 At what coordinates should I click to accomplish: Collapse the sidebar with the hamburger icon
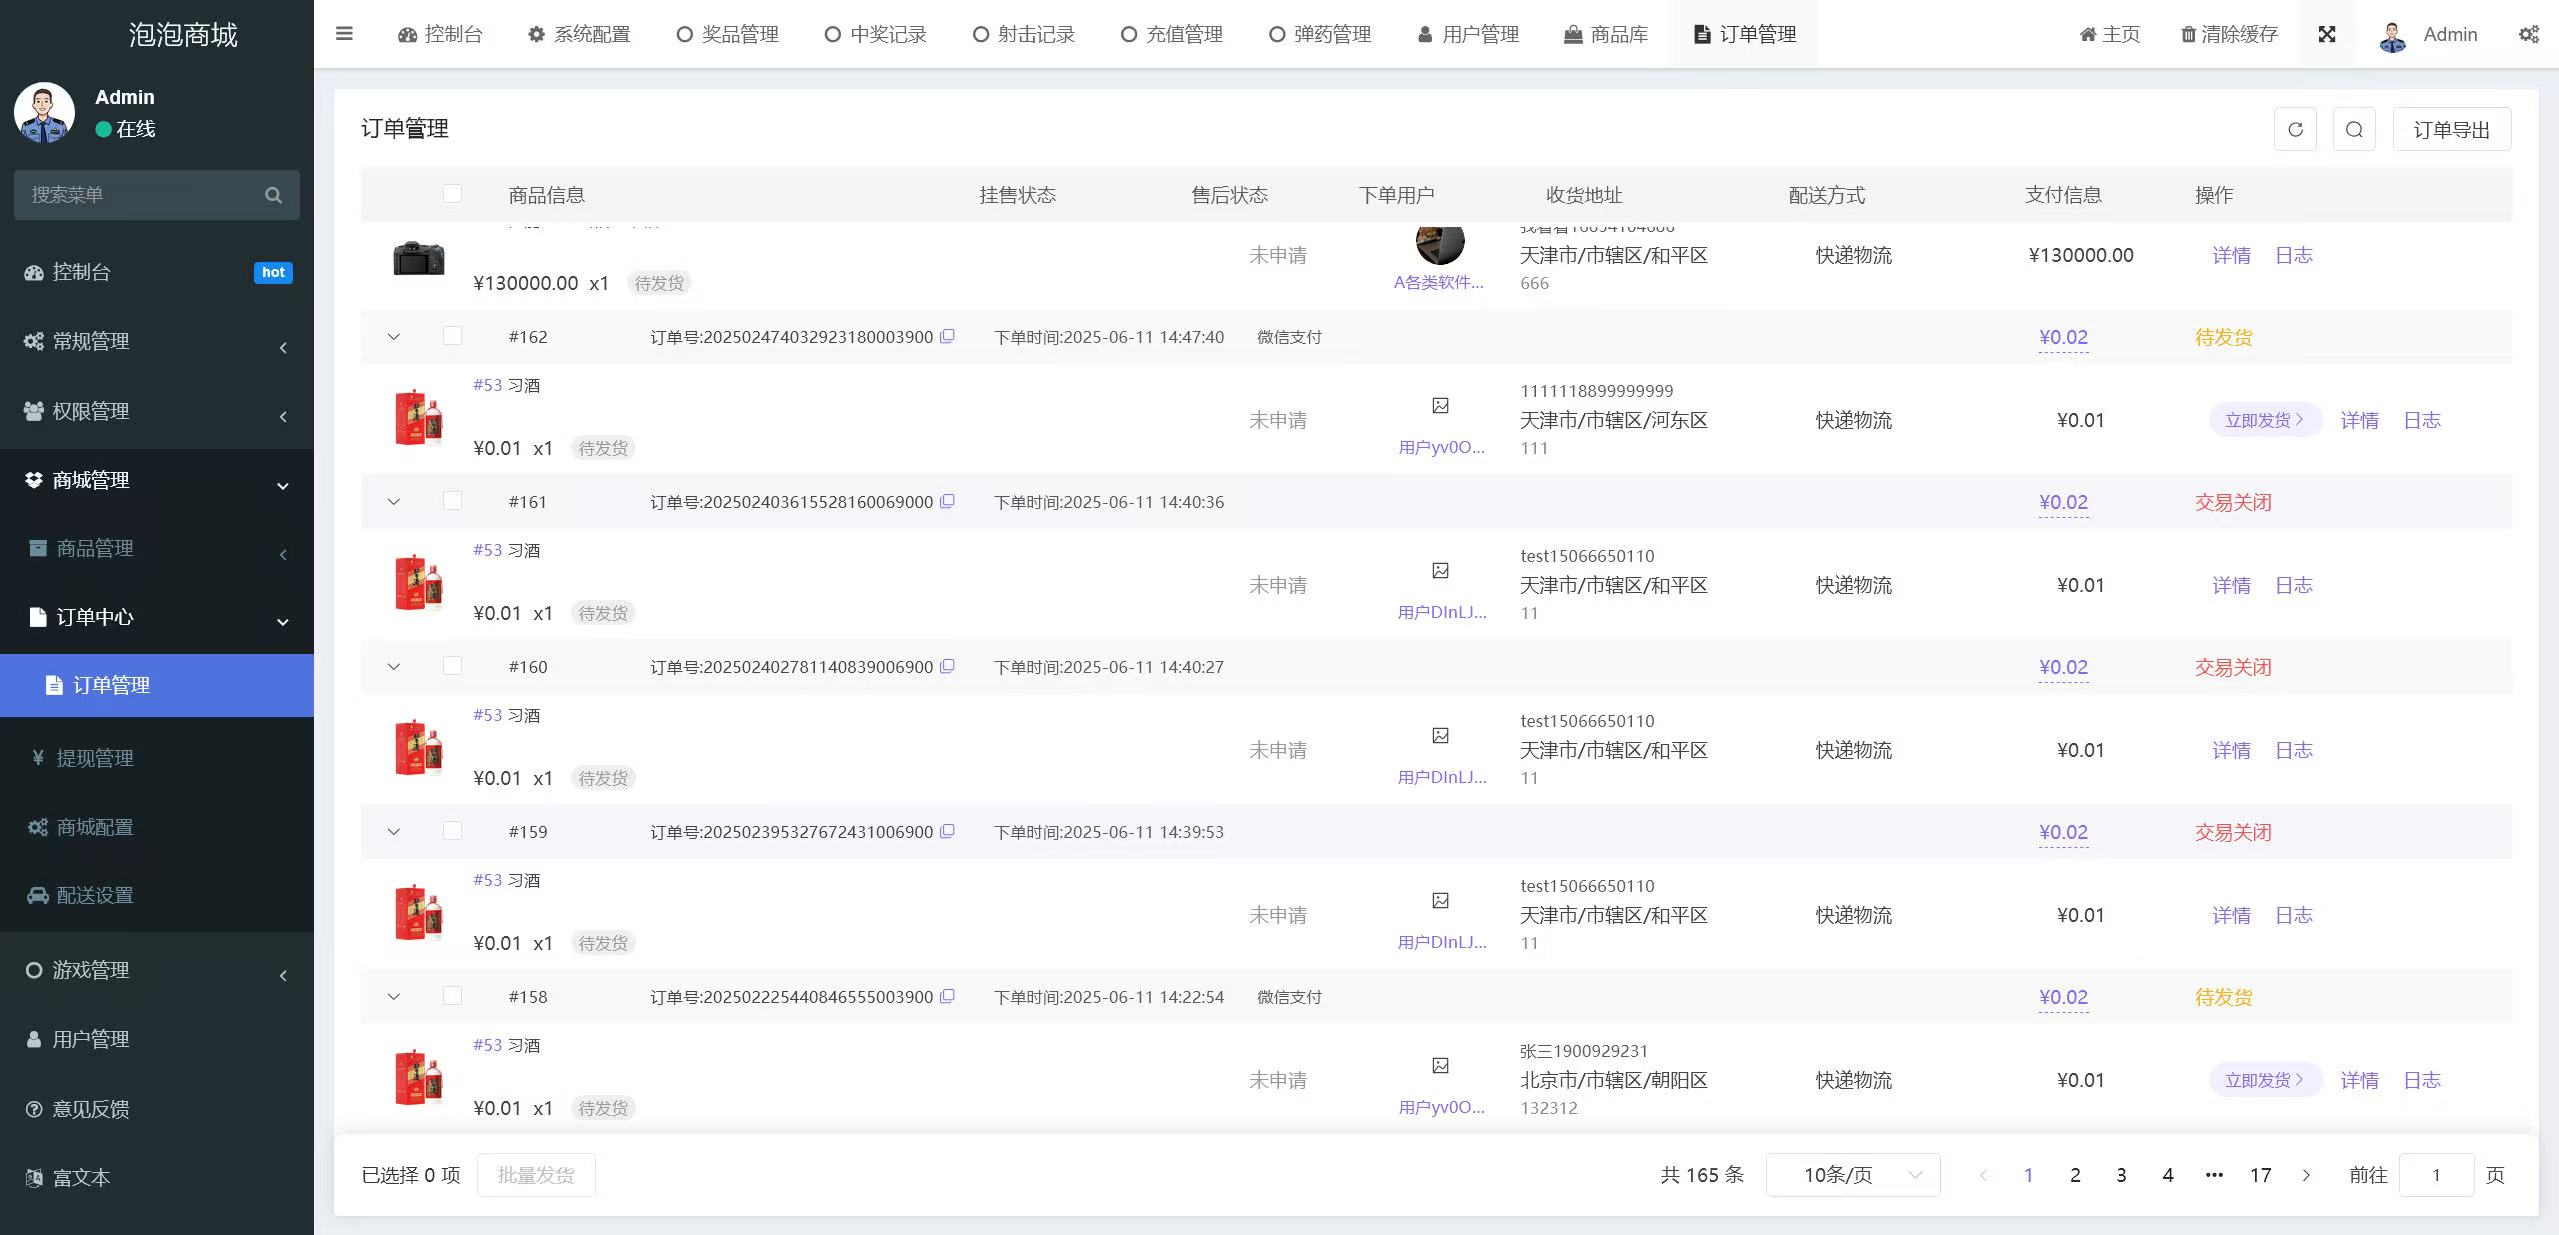coord(344,33)
